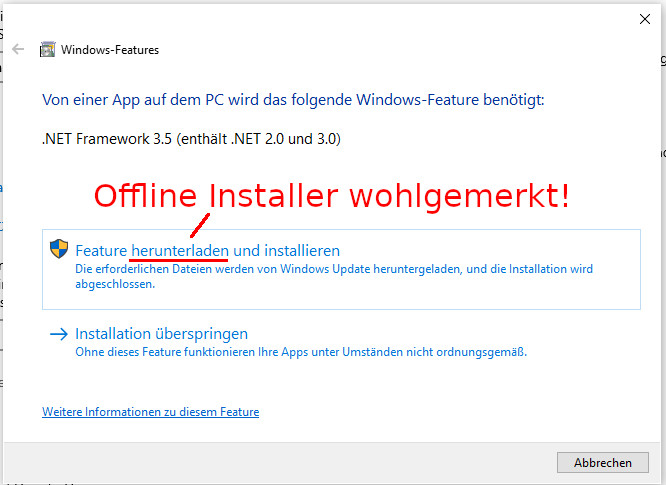Open "Weitere Informationen zu diesem Feature" link
The image size is (666, 485).
[x=150, y=412]
